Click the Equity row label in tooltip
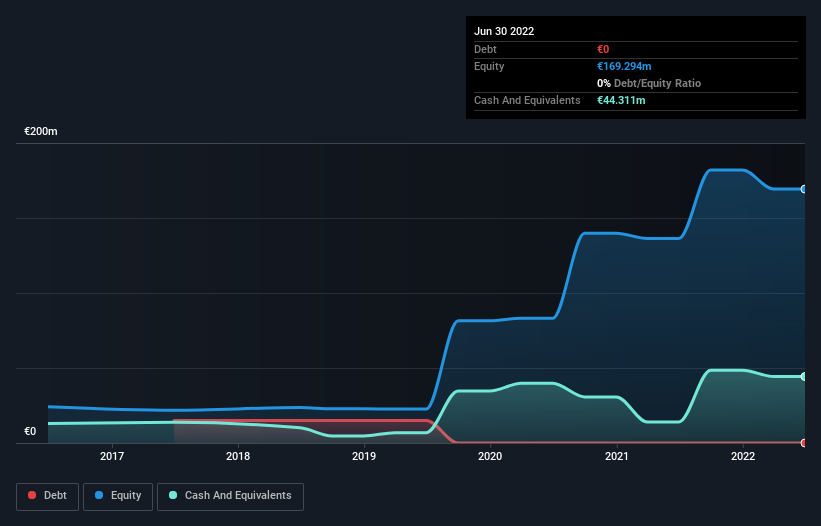Screen dimensions: 821x526 point(489,66)
